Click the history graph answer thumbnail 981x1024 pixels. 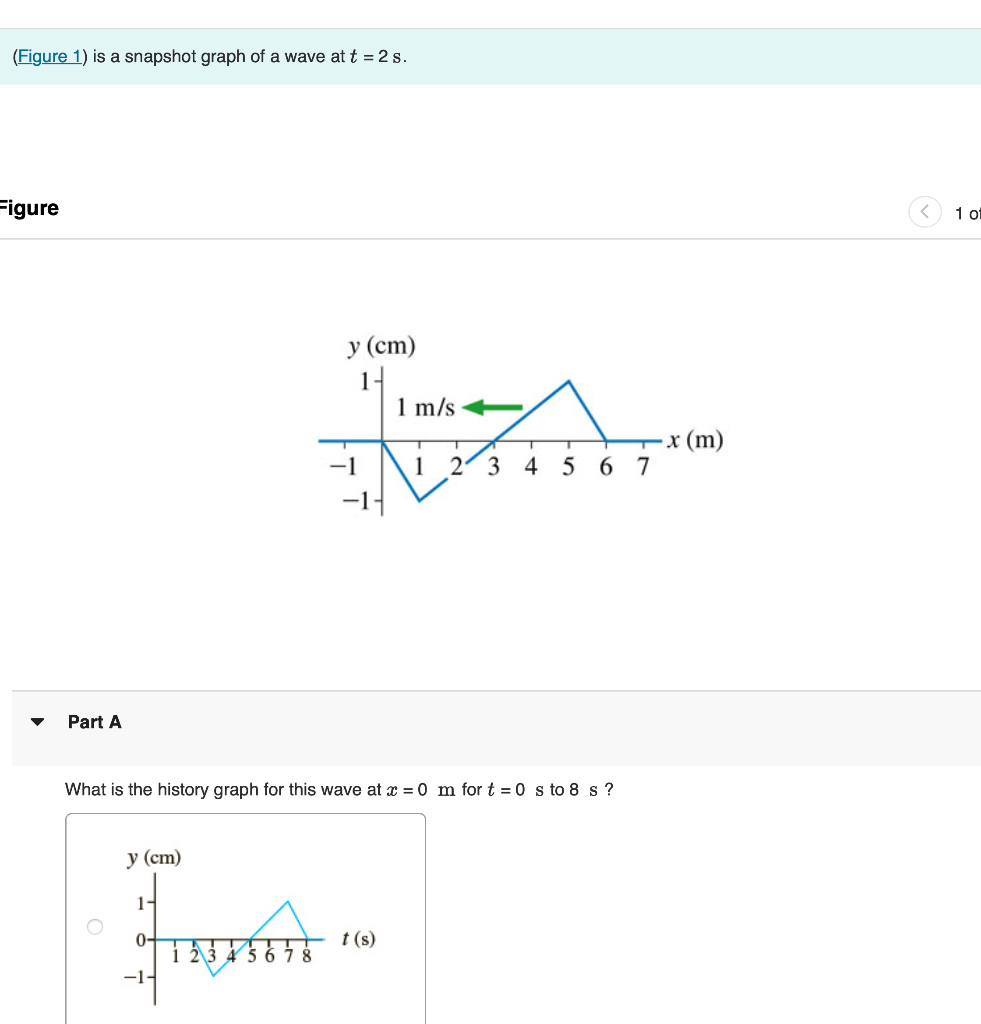pos(245,920)
